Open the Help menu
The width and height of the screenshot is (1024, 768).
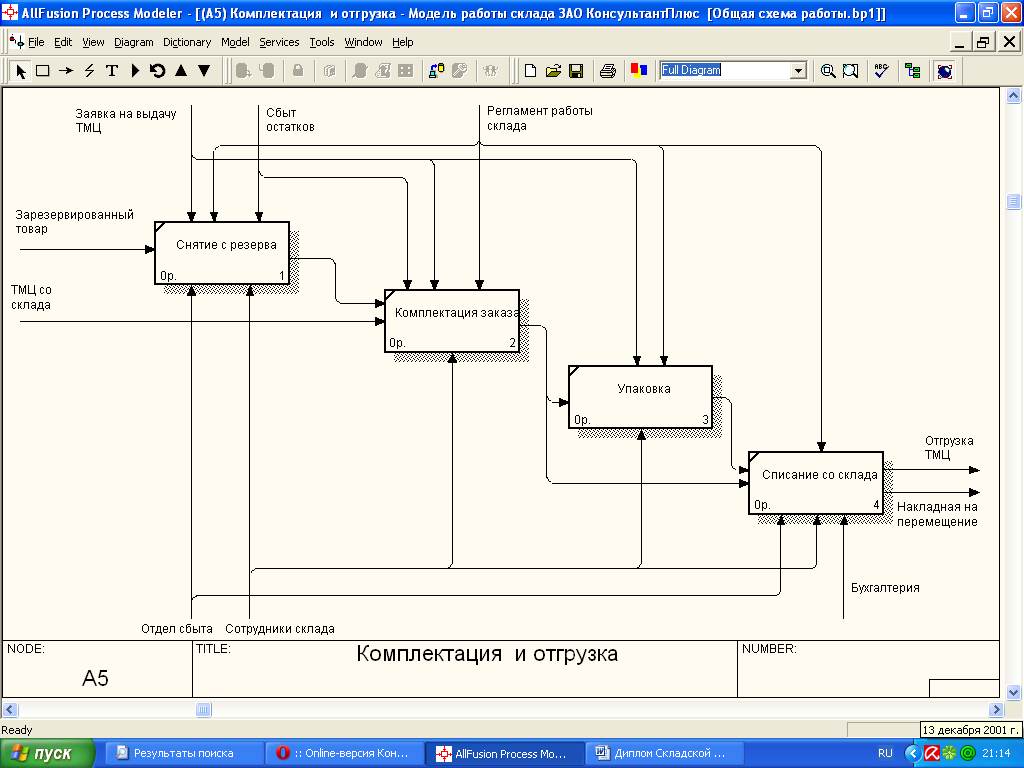click(x=402, y=42)
